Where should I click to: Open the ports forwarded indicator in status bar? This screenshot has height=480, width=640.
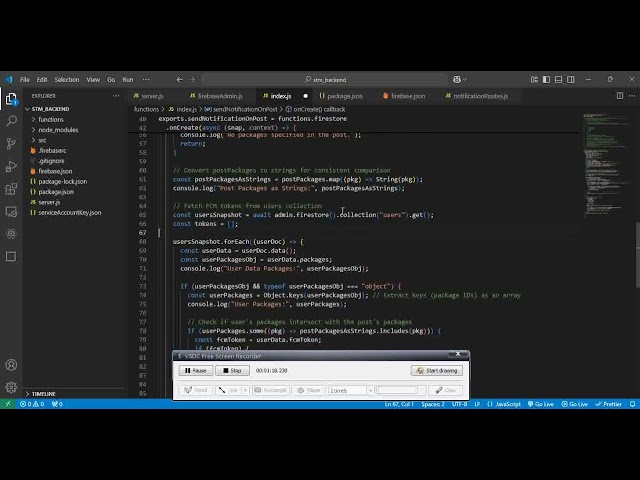[x=57, y=404]
